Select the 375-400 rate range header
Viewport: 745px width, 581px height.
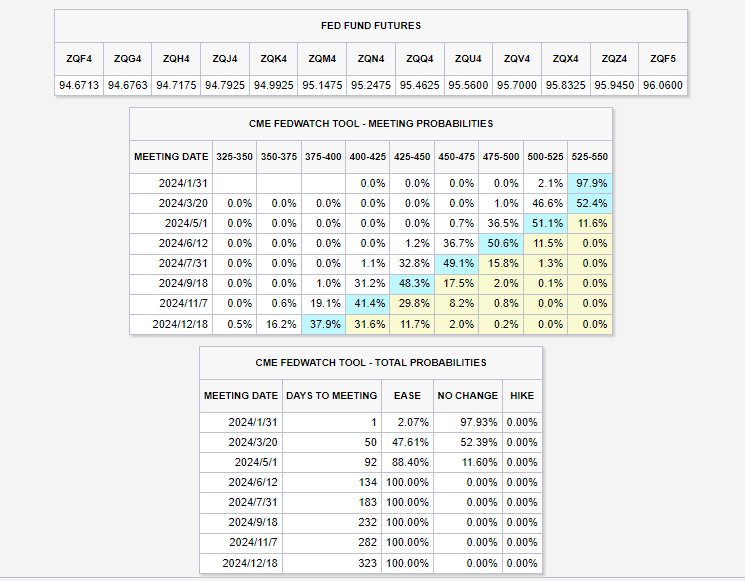(x=323, y=157)
